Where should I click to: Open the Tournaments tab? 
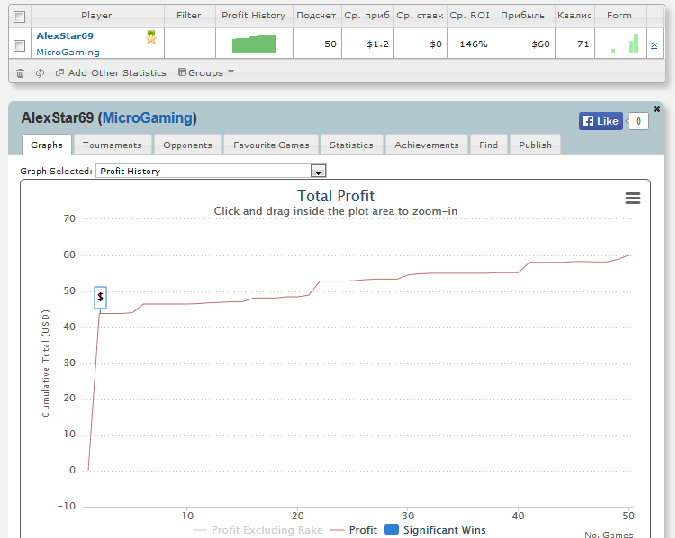coord(112,145)
